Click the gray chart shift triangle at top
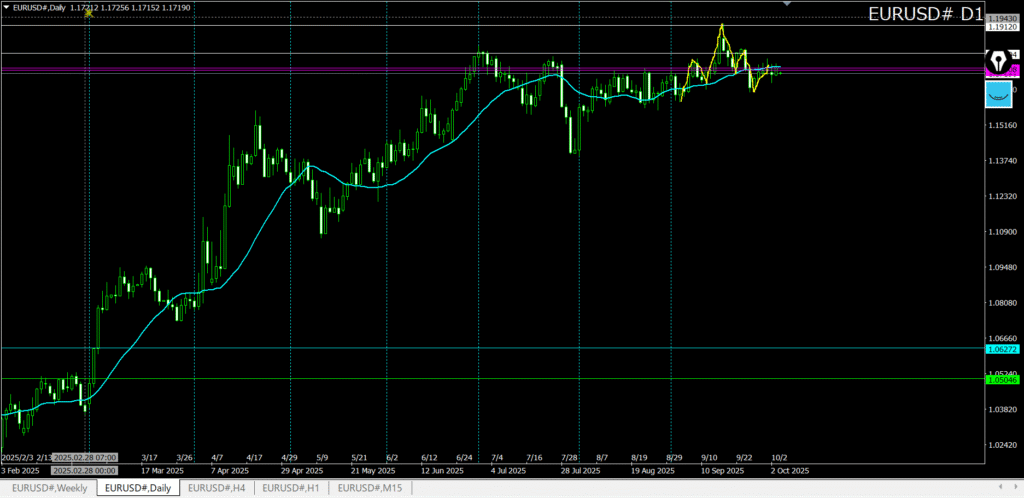Image resolution: width=1024 pixels, height=498 pixels. click(x=787, y=4)
